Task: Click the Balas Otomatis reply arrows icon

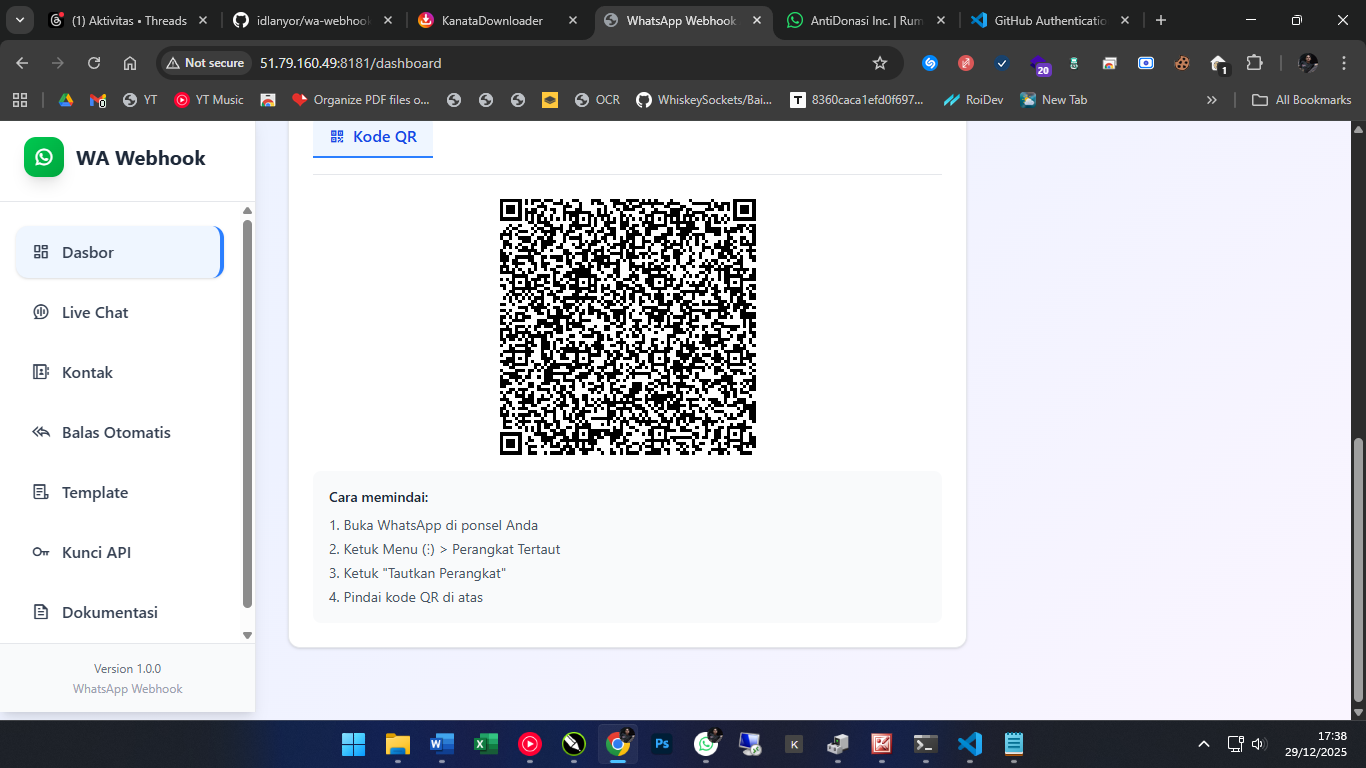Action: click(41, 432)
